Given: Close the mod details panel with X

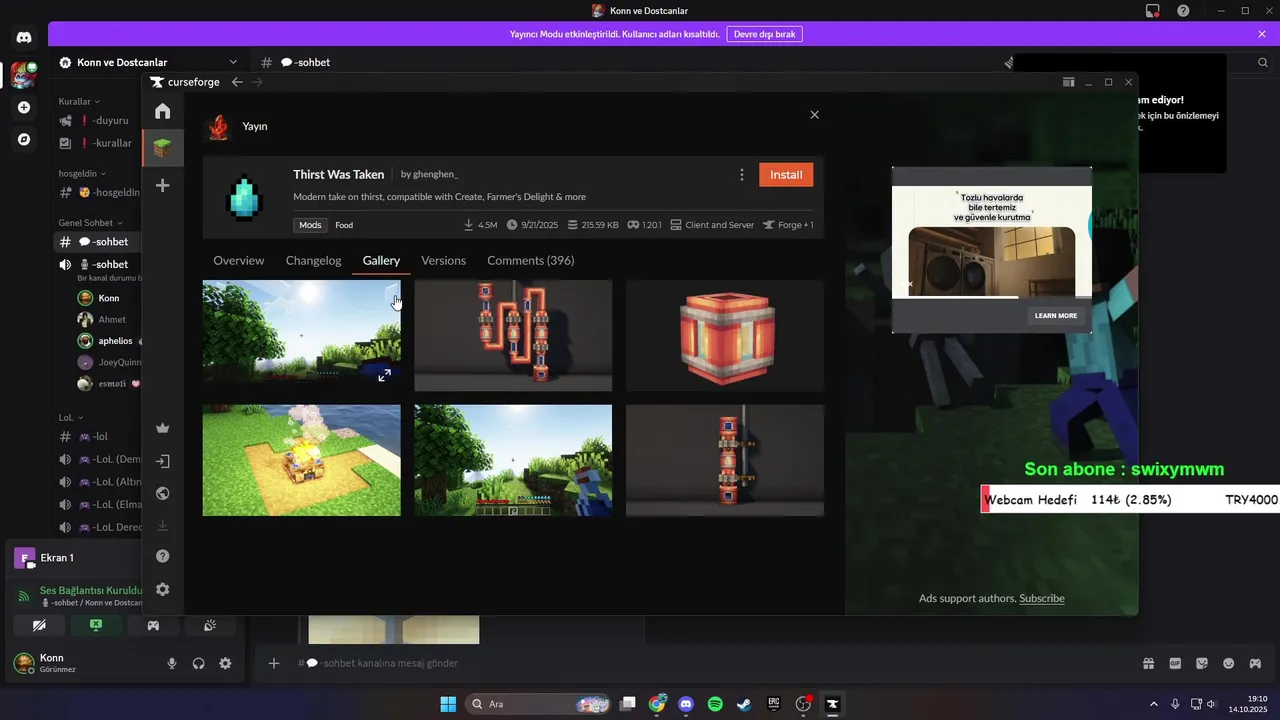Looking at the screenshot, I should (814, 115).
